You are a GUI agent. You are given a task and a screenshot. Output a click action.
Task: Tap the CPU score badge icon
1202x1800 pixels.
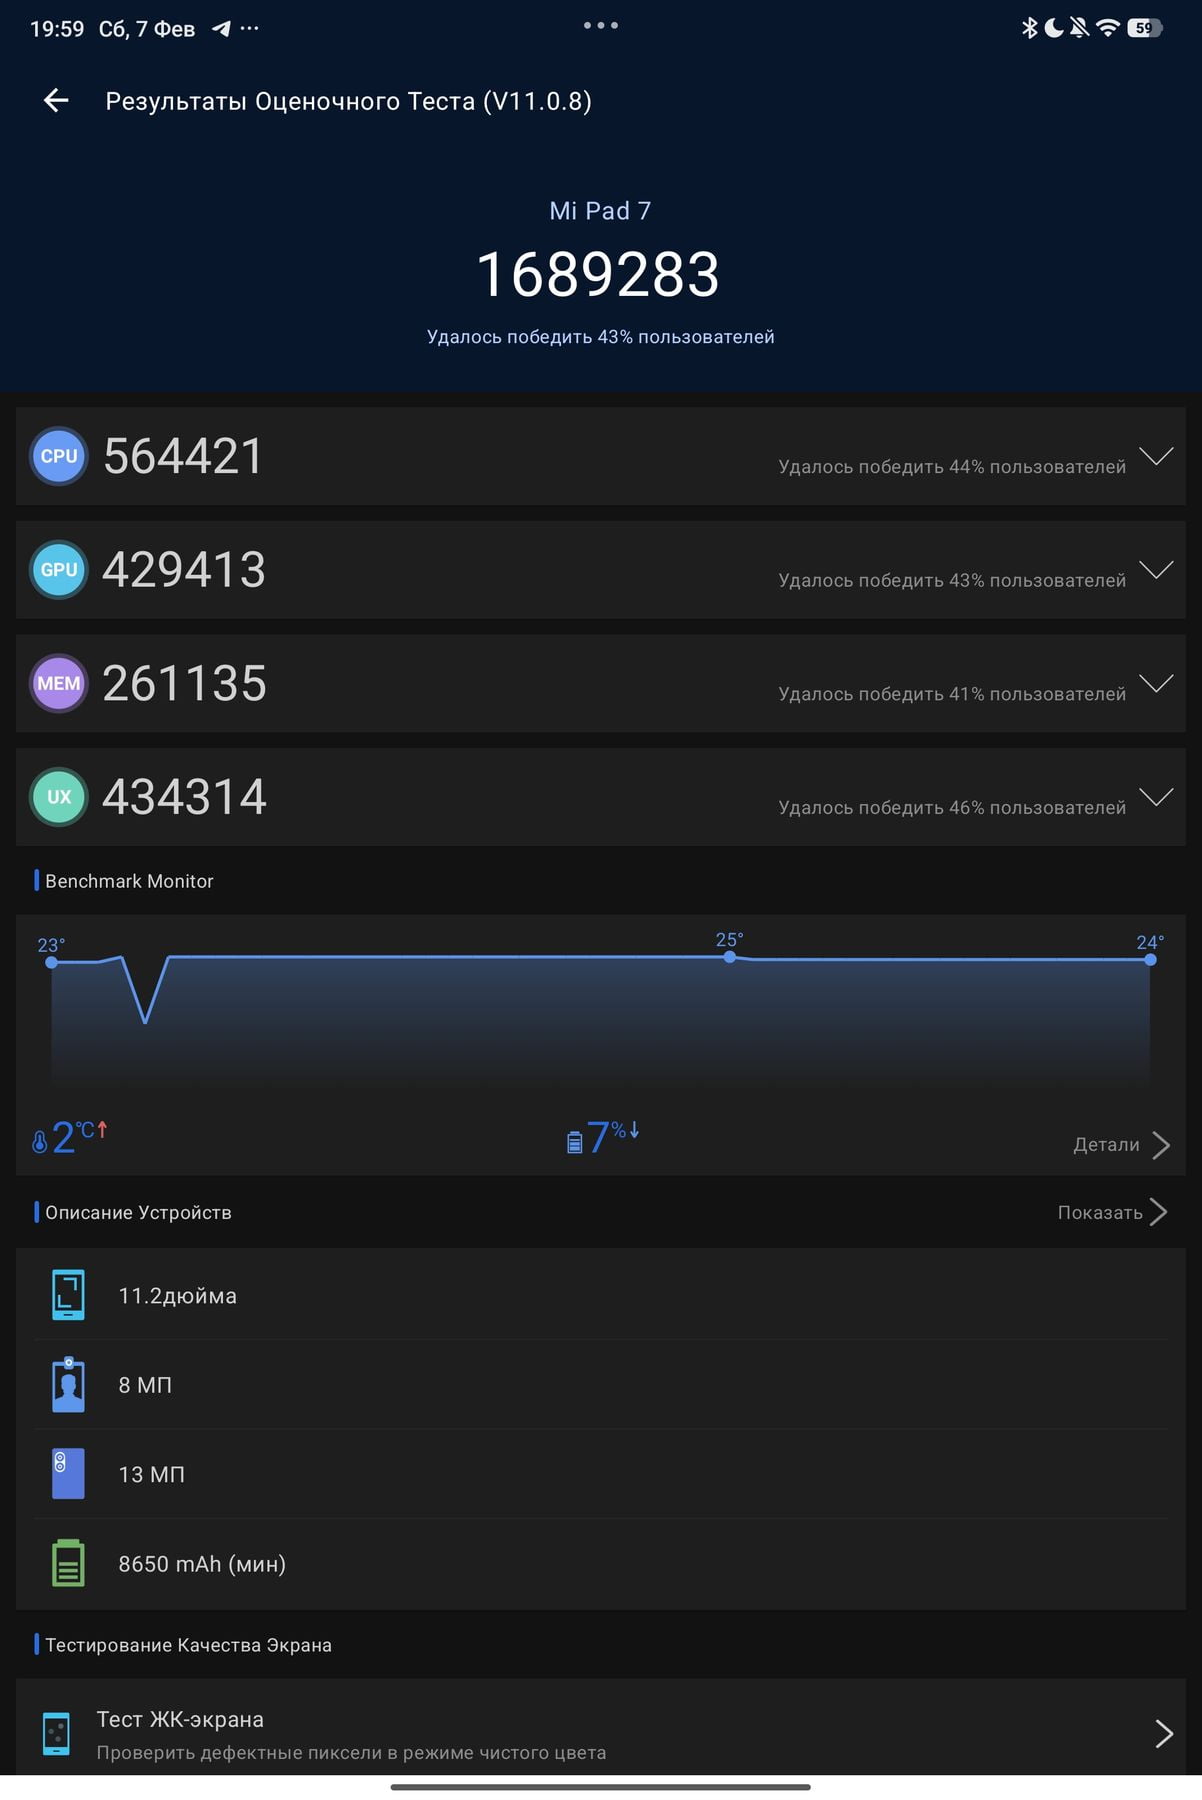tap(59, 456)
